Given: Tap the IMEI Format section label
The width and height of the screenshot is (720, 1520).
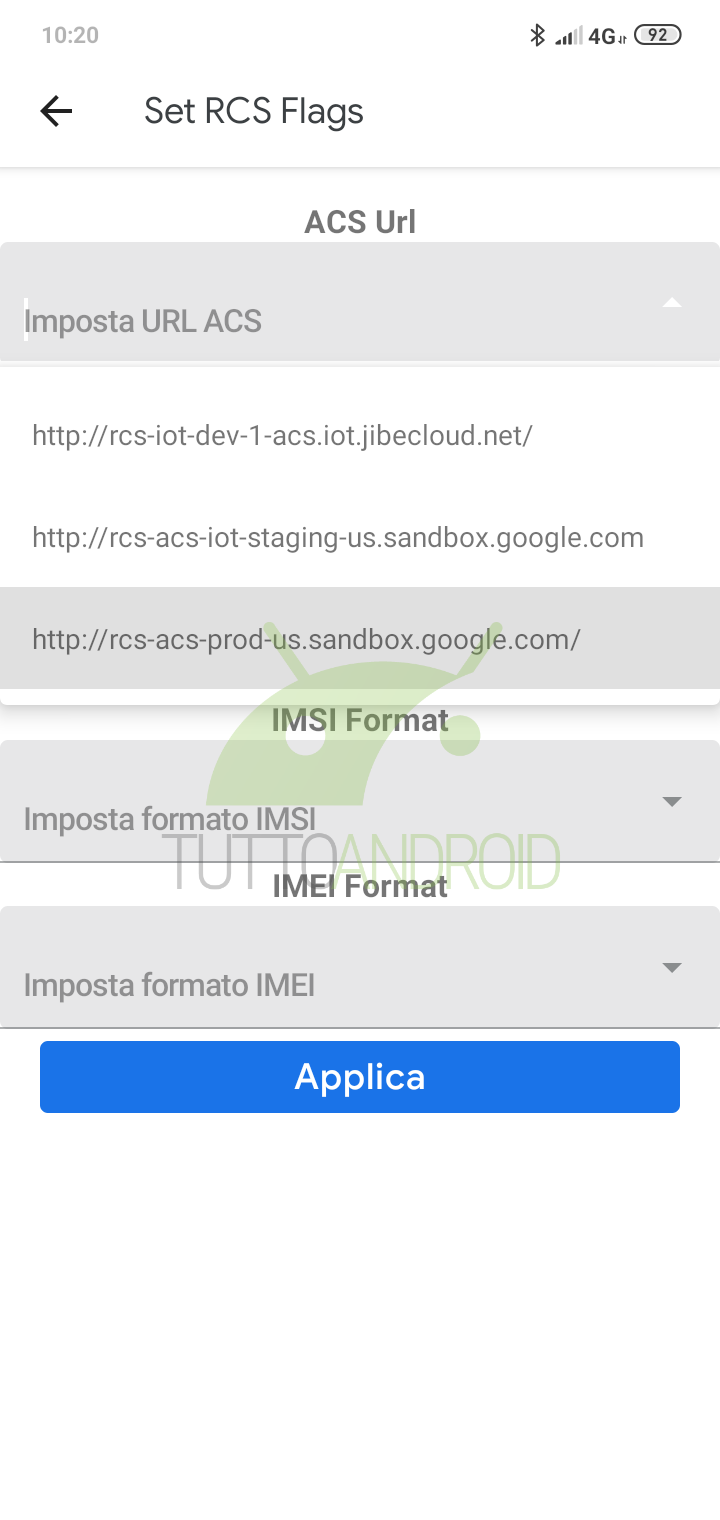Looking at the screenshot, I should [x=360, y=885].
